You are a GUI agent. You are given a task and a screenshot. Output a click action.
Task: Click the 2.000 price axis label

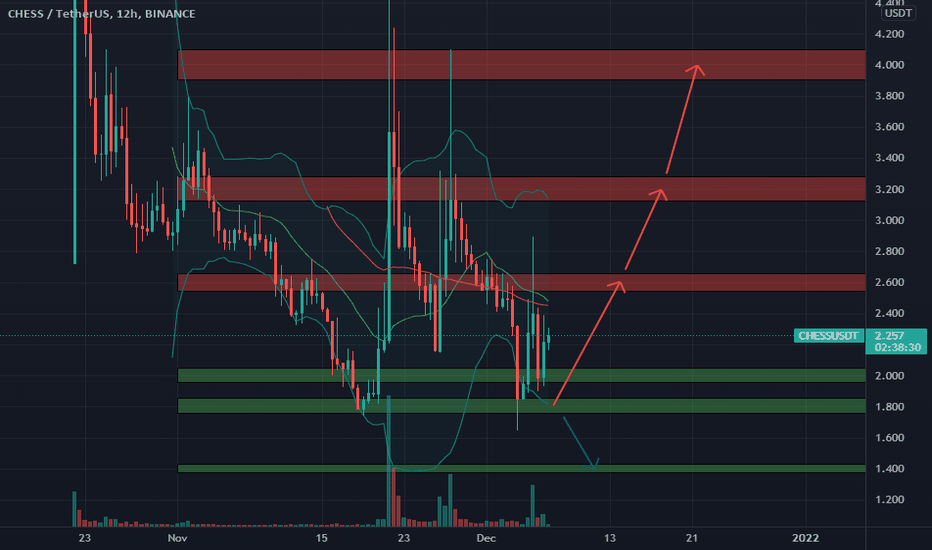click(x=889, y=376)
